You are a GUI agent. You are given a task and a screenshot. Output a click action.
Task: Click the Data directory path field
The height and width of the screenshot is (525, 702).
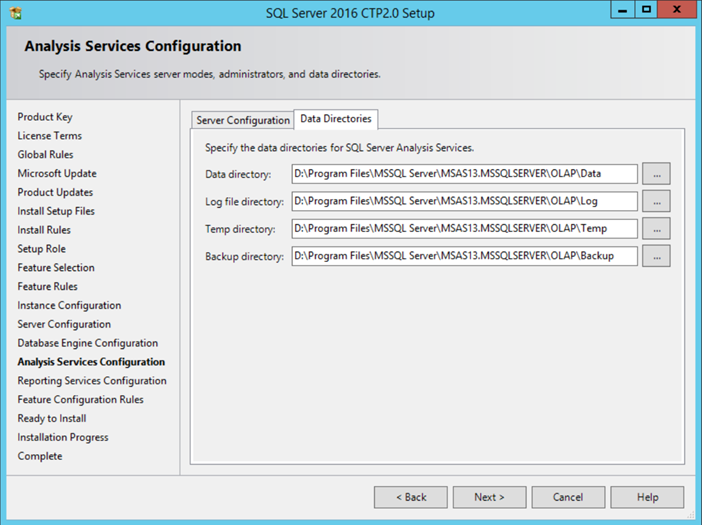pyautogui.click(x=464, y=174)
